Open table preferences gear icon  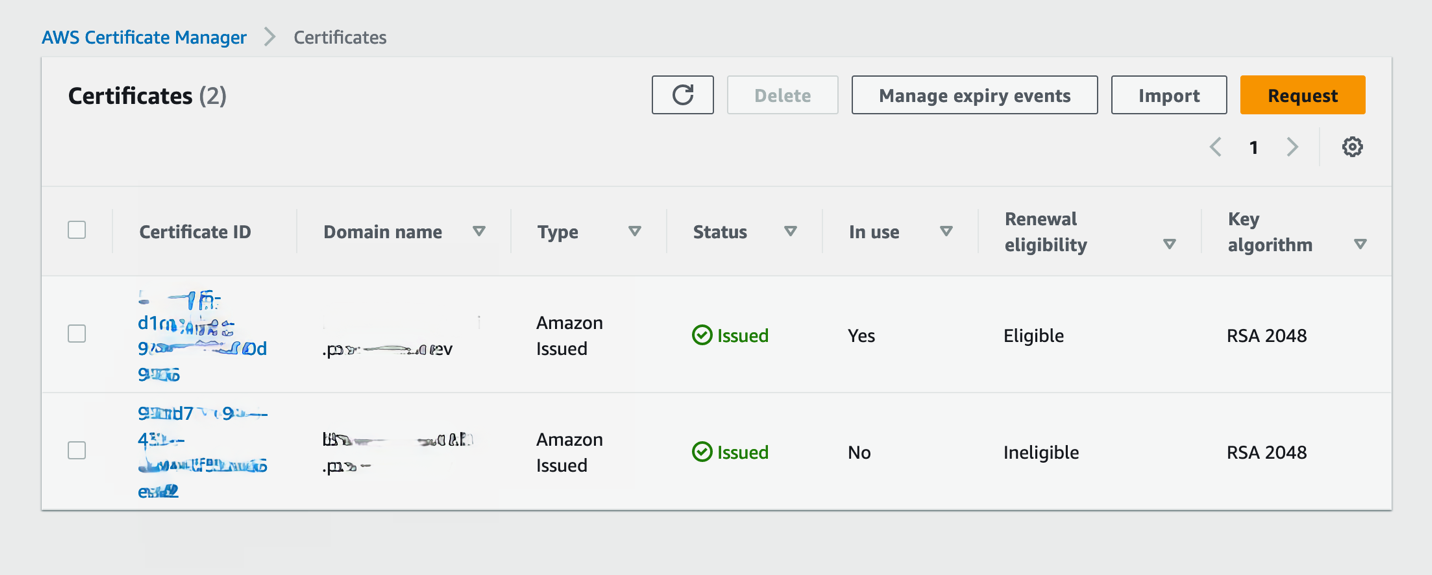coord(1352,147)
